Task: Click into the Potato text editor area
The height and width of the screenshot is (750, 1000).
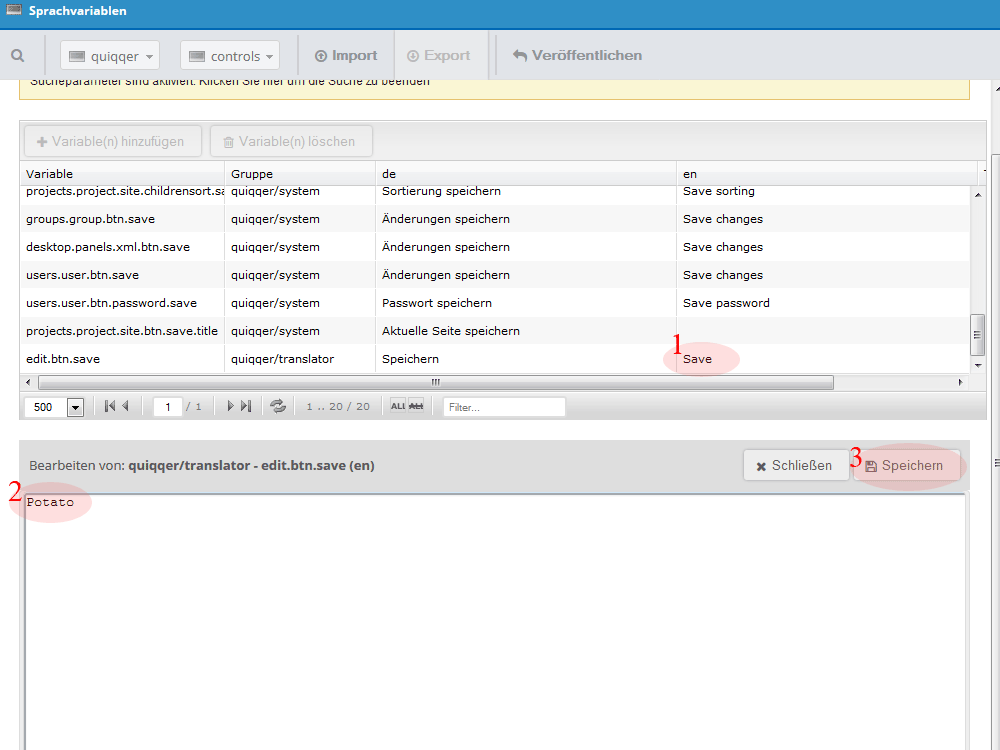Action: [x=495, y=622]
